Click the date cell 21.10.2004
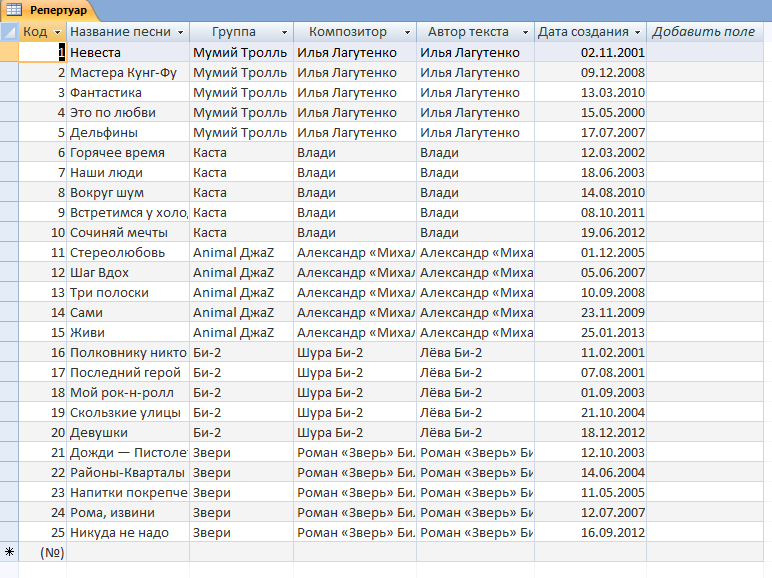The image size is (772, 578). pyautogui.click(x=590, y=413)
